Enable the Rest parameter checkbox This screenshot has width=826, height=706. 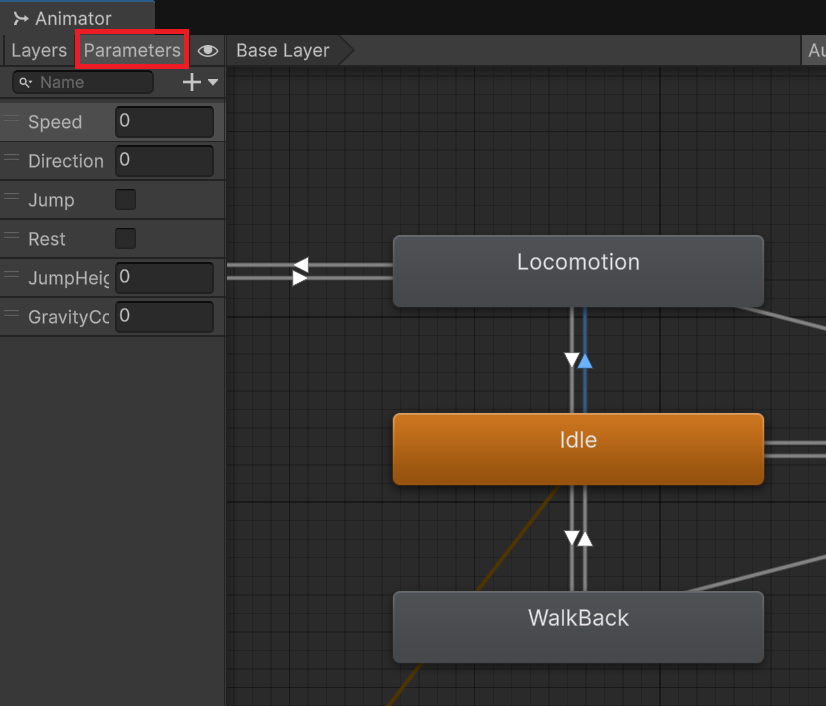125,239
